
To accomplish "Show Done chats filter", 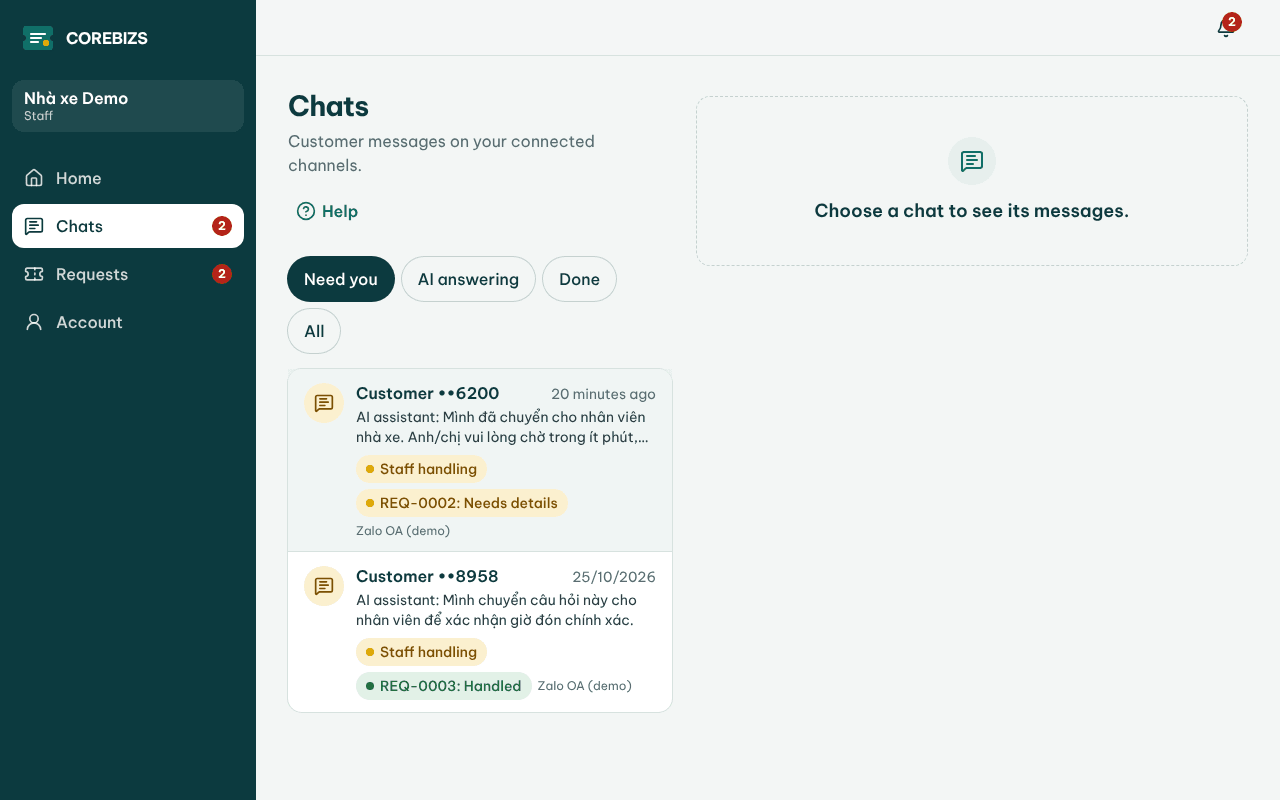I will (x=579, y=279).
